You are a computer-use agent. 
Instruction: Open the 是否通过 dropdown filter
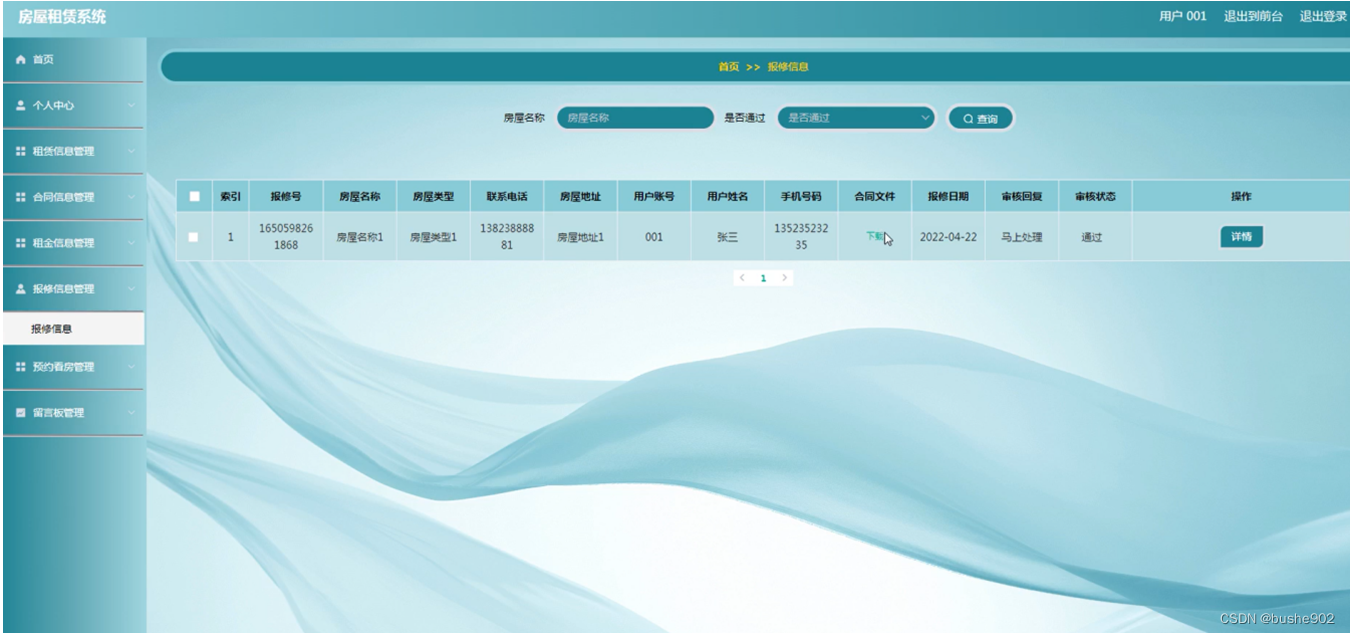click(x=856, y=118)
